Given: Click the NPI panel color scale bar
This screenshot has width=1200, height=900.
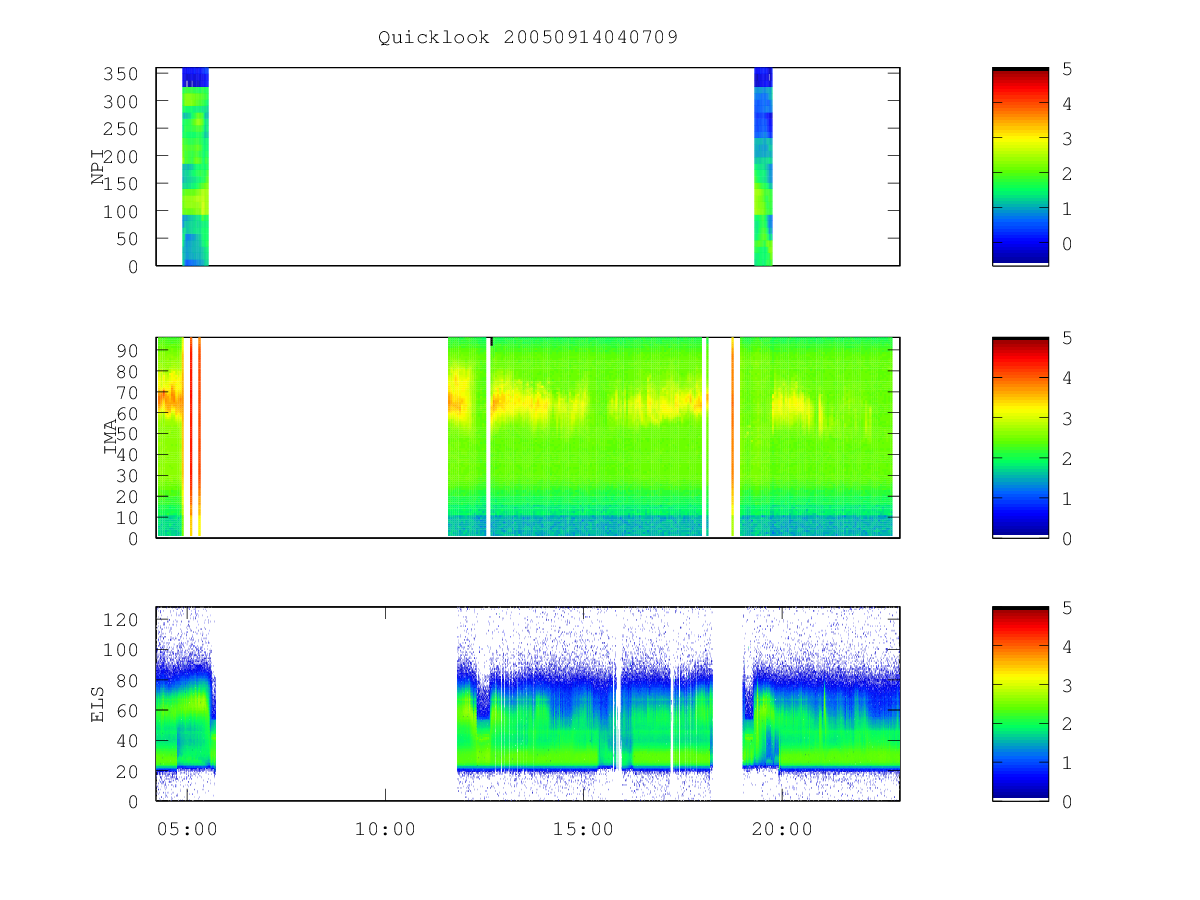Looking at the screenshot, I should click(x=1020, y=166).
